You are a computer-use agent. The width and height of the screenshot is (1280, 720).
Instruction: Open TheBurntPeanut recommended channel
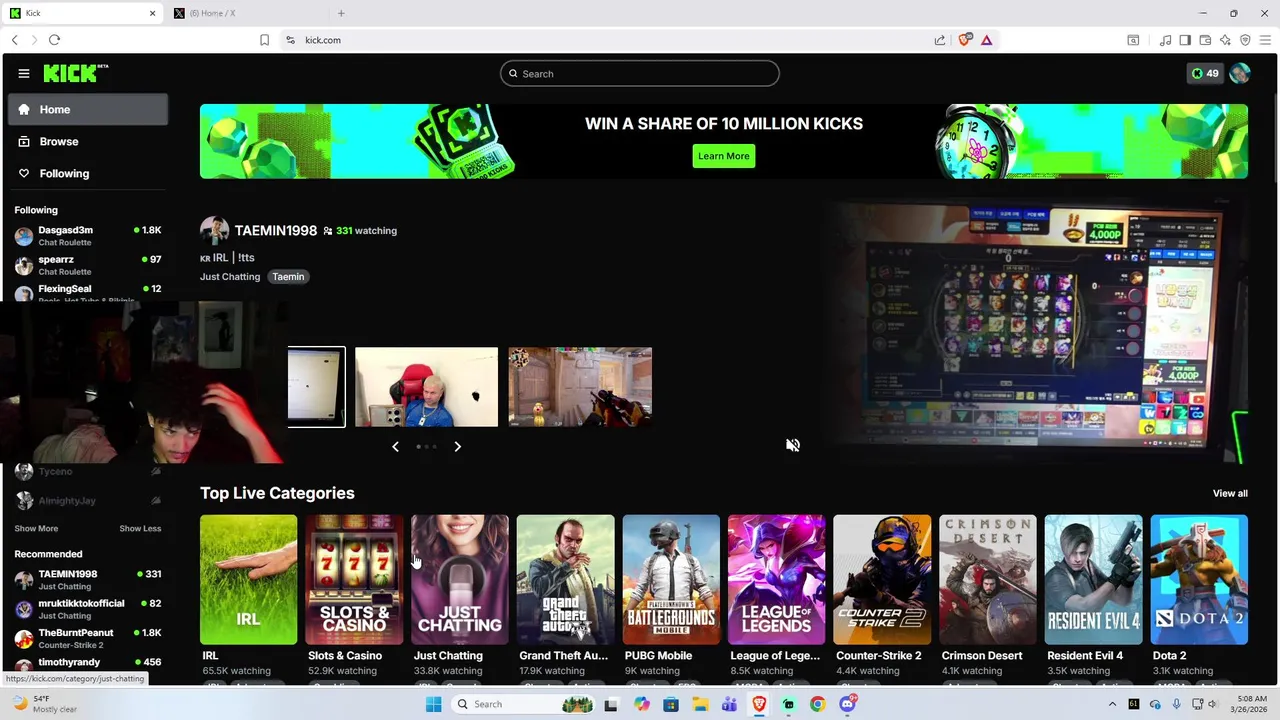(x=88, y=638)
